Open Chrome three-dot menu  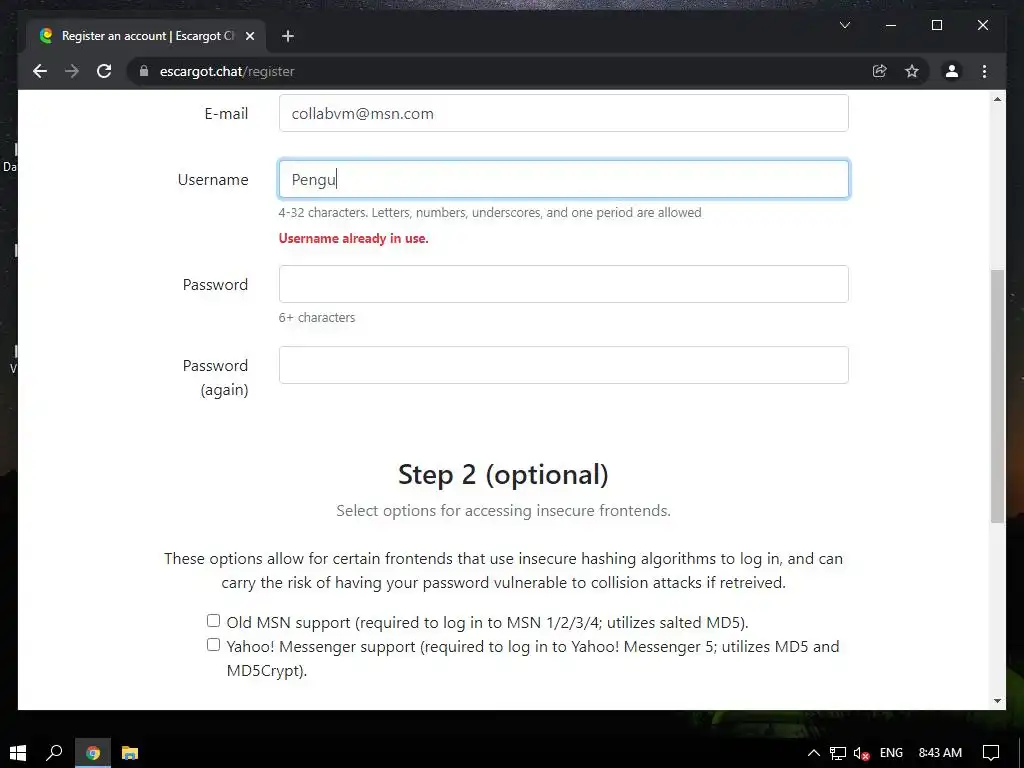coord(984,71)
